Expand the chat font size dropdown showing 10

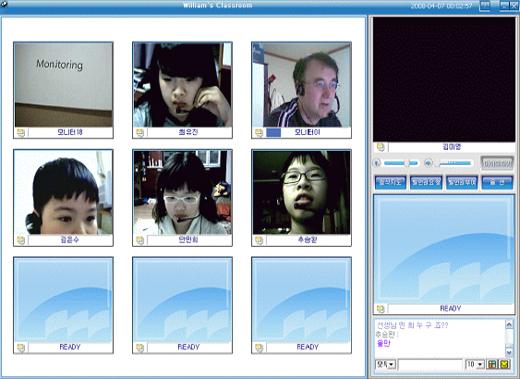click(x=475, y=364)
